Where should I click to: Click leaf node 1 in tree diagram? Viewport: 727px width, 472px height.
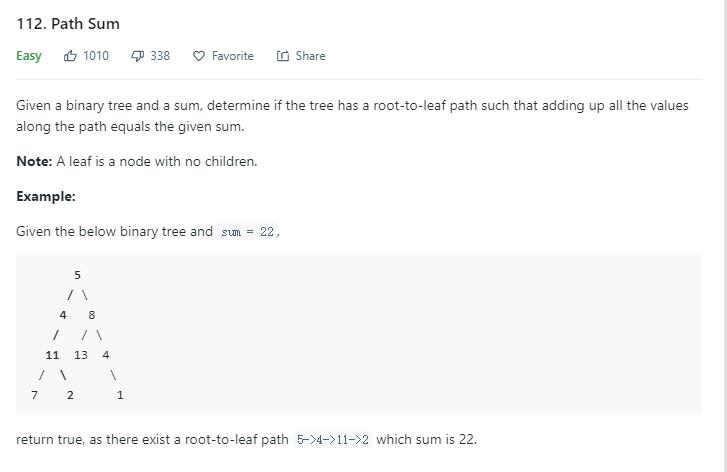click(x=120, y=395)
